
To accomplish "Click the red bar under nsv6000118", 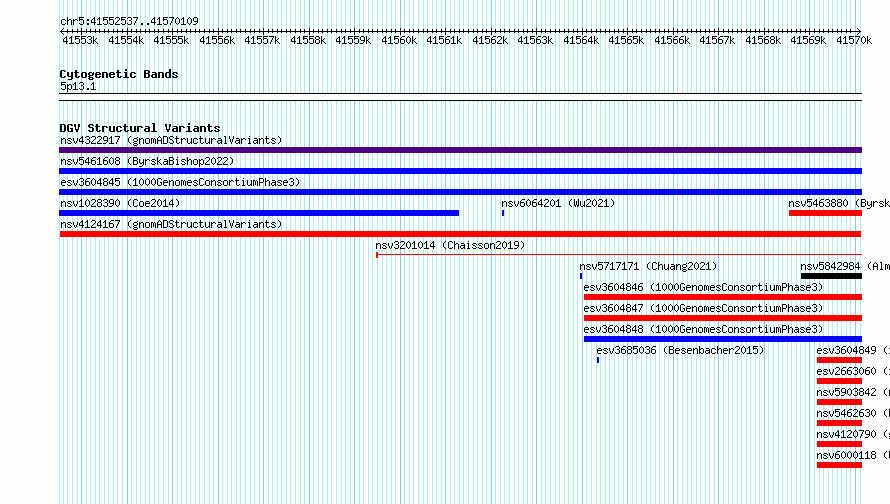I will tap(839, 465).
